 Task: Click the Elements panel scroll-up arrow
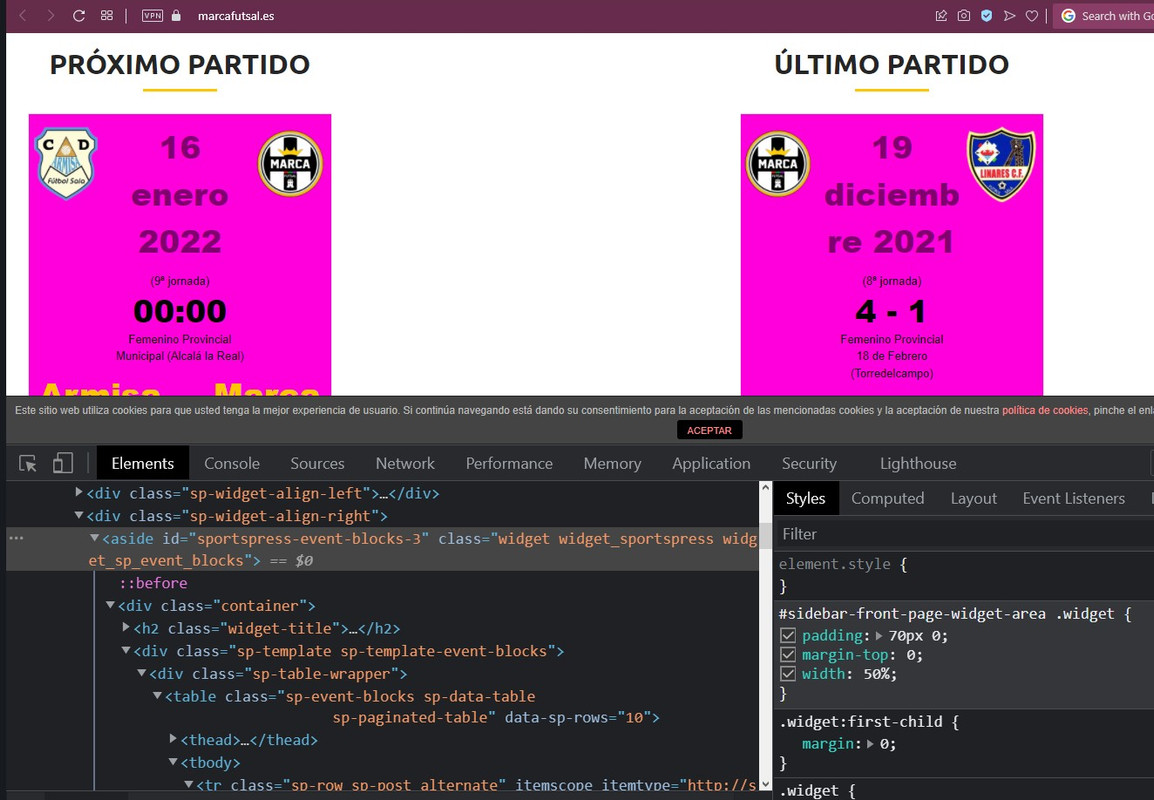point(765,488)
